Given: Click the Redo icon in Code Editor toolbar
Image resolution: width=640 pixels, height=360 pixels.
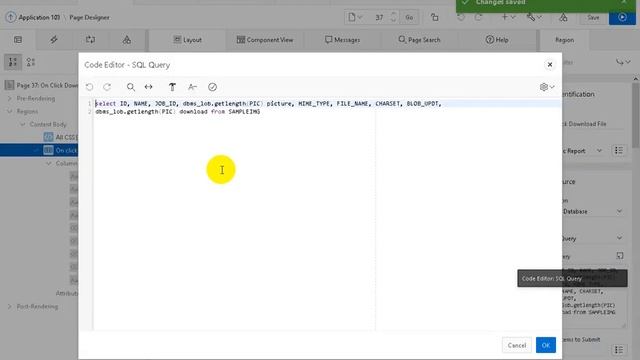Looking at the screenshot, I should pos(107,87).
